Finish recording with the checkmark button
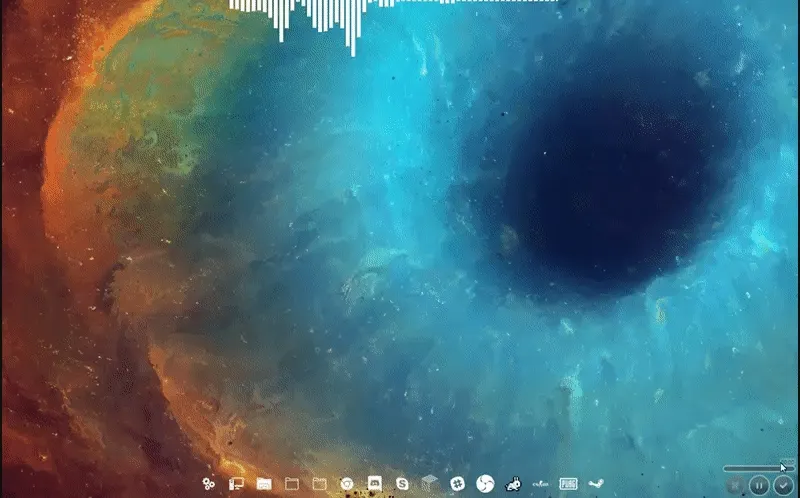Image resolution: width=800 pixels, height=498 pixels. coord(783,485)
